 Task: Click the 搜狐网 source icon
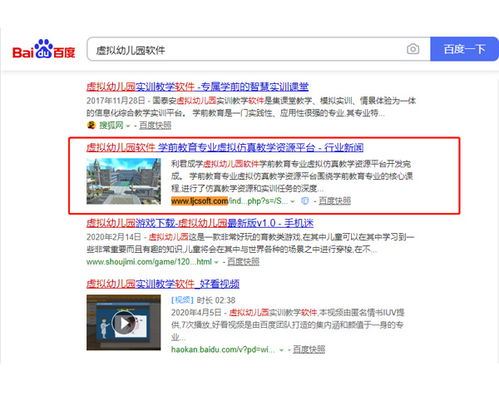91,125
